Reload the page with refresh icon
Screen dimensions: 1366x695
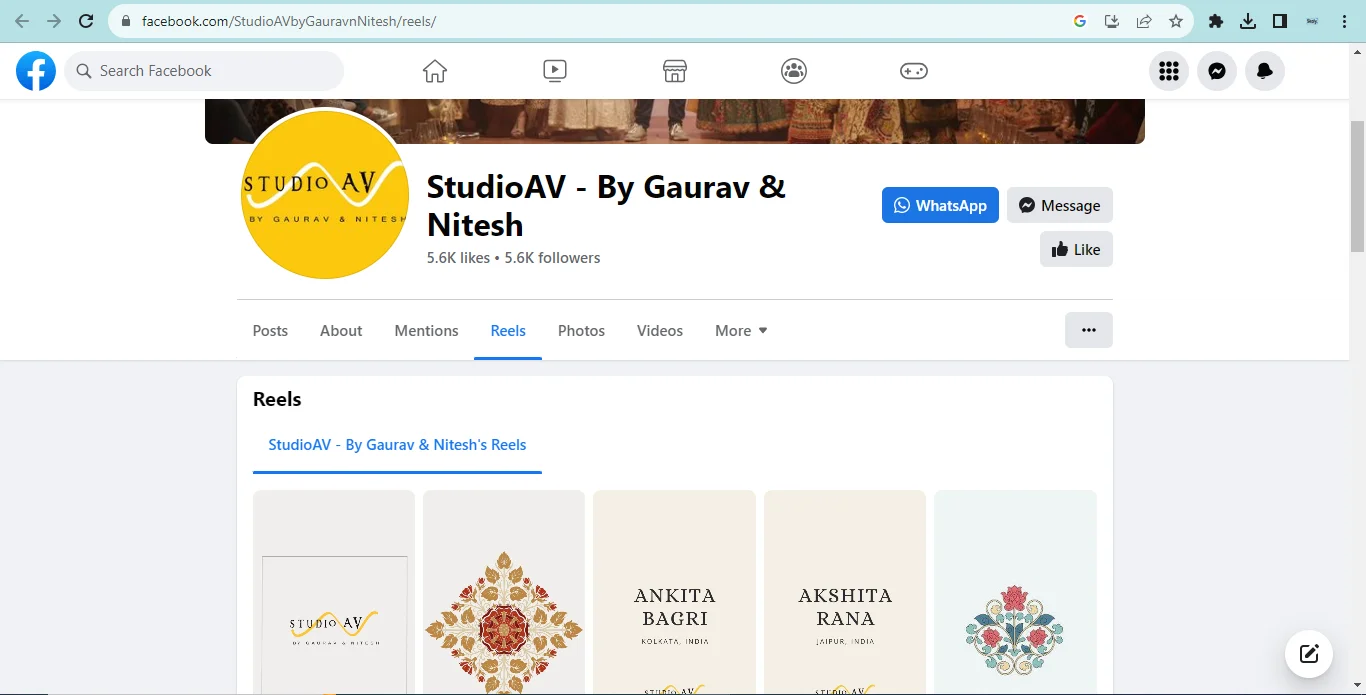(86, 21)
